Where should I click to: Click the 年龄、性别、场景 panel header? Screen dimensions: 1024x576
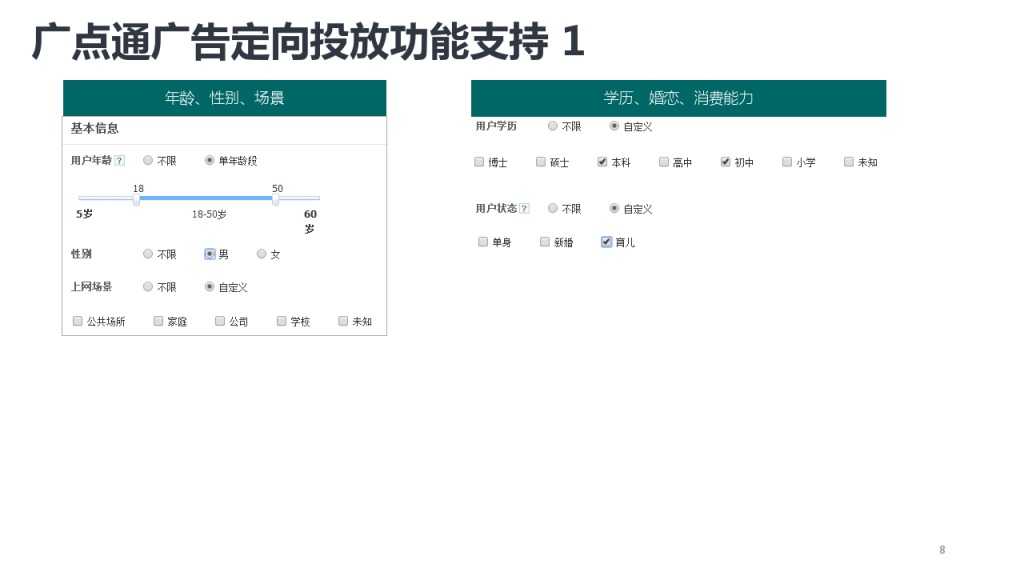[x=225, y=98]
